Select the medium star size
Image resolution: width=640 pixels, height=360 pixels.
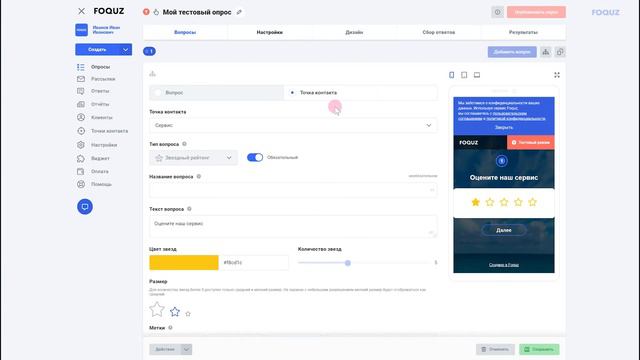point(175,312)
